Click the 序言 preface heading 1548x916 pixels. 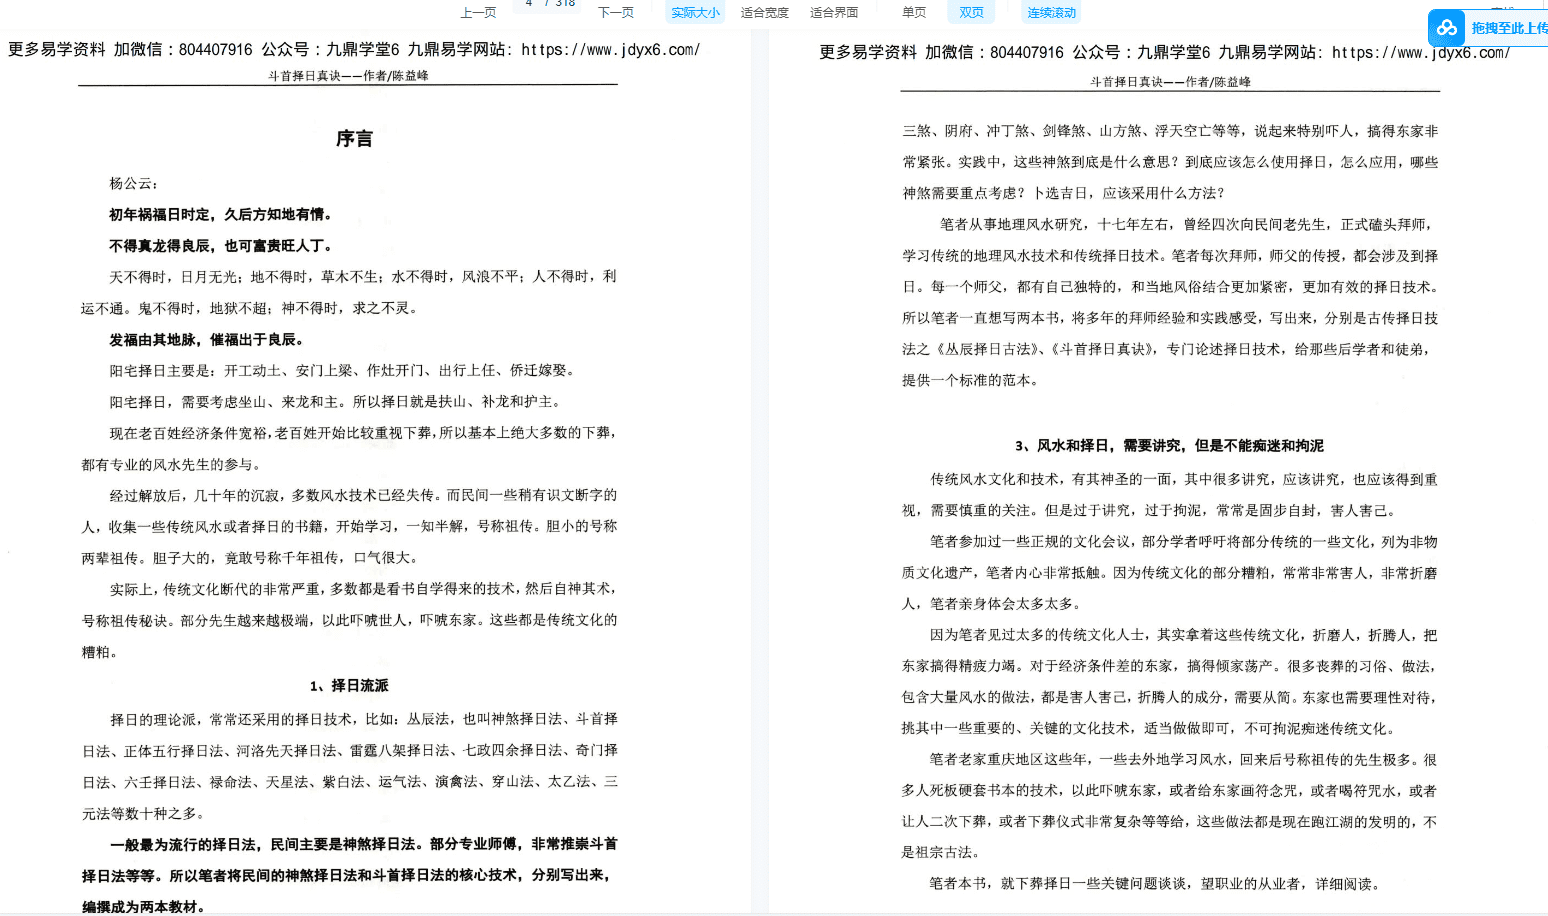coord(354,139)
